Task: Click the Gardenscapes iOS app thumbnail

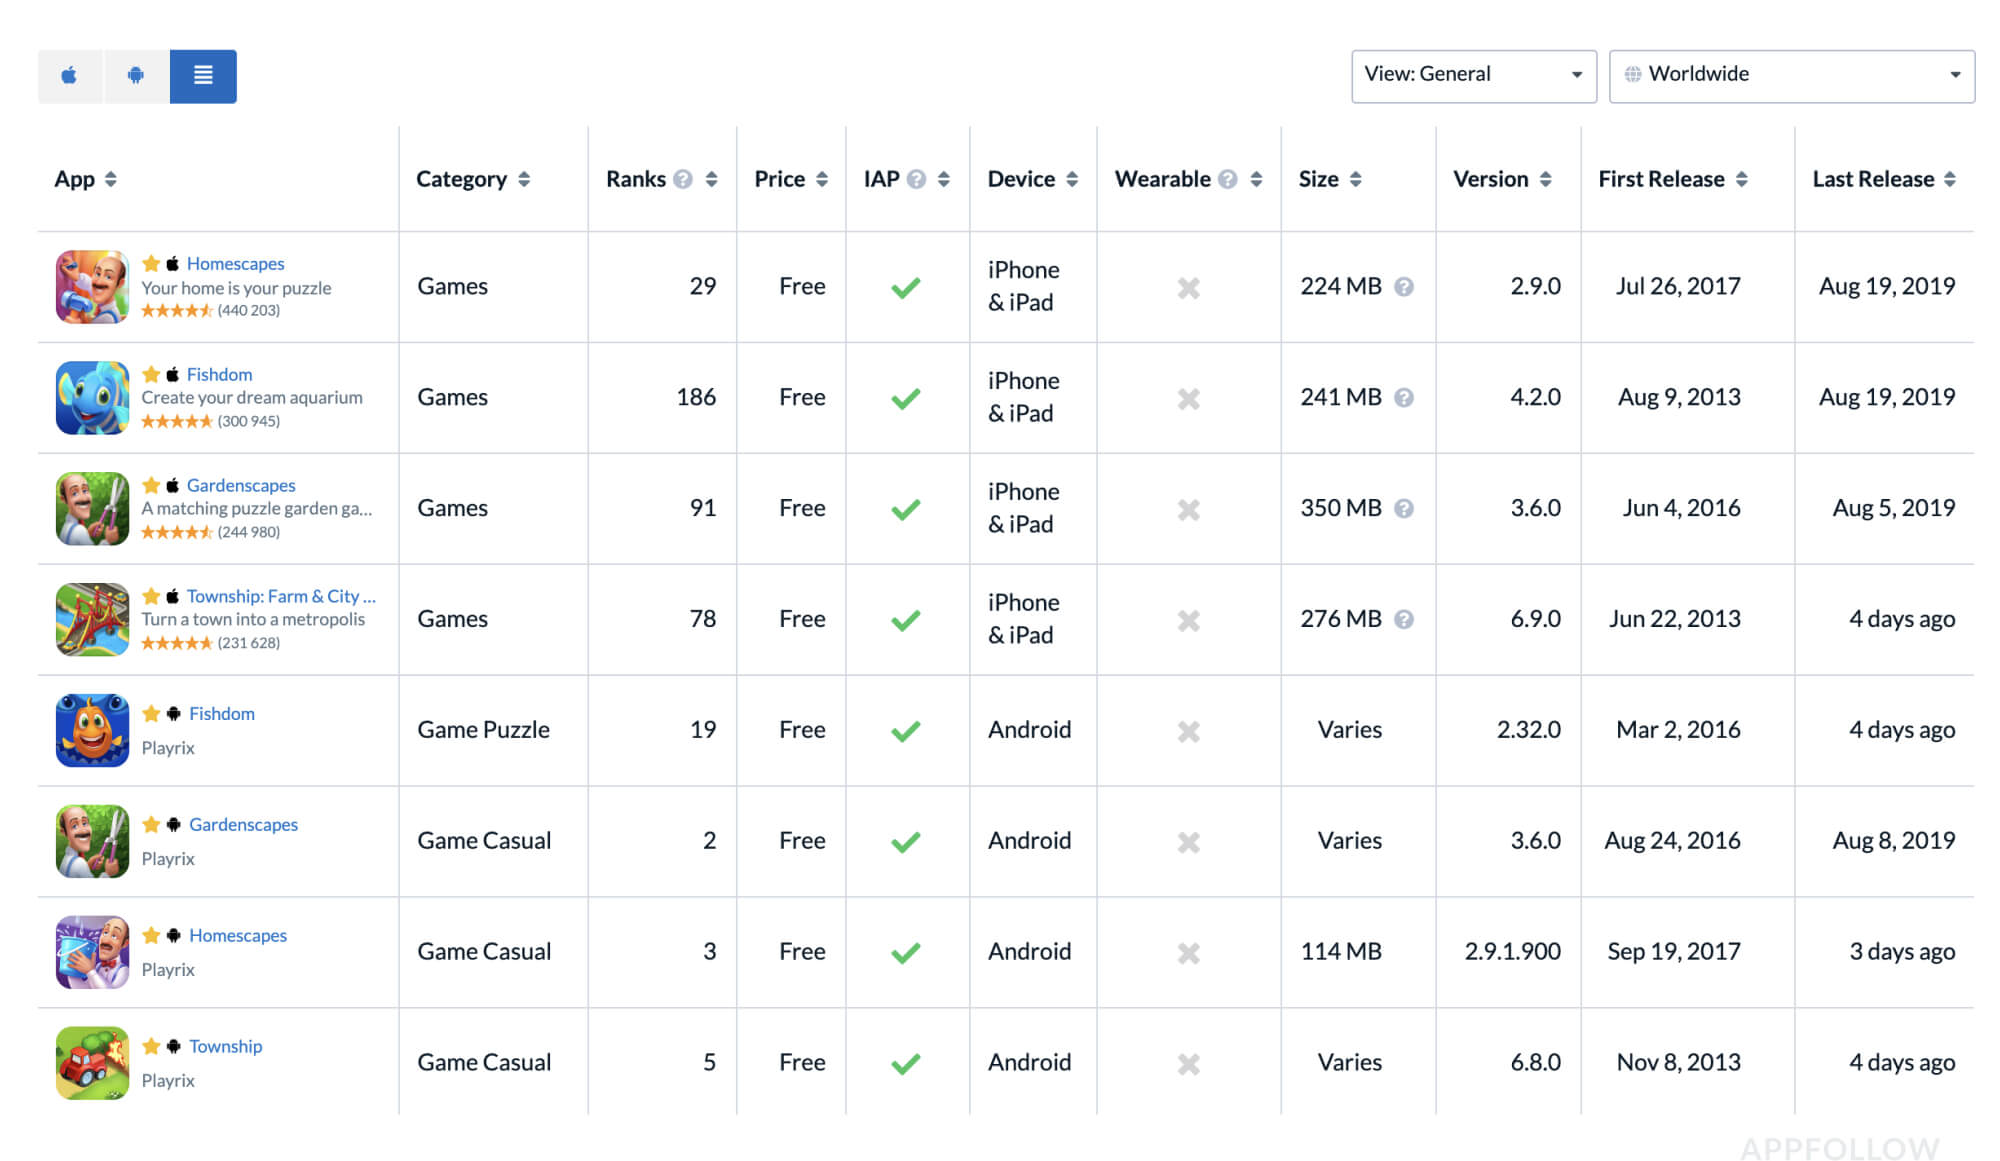Action: coord(92,509)
